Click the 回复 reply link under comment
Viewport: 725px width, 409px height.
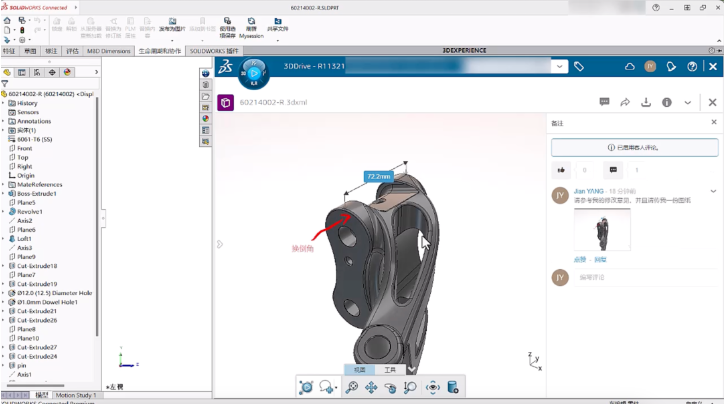point(600,260)
